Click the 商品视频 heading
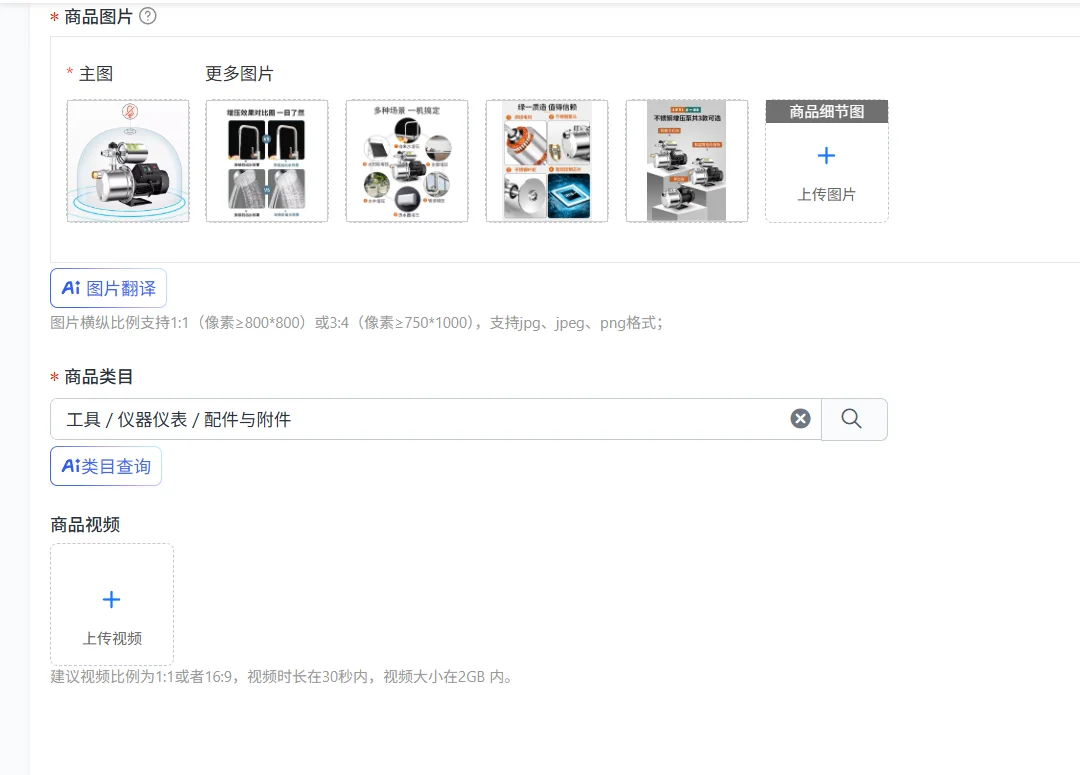Viewport: 1080px width, 775px height. [85, 525]
